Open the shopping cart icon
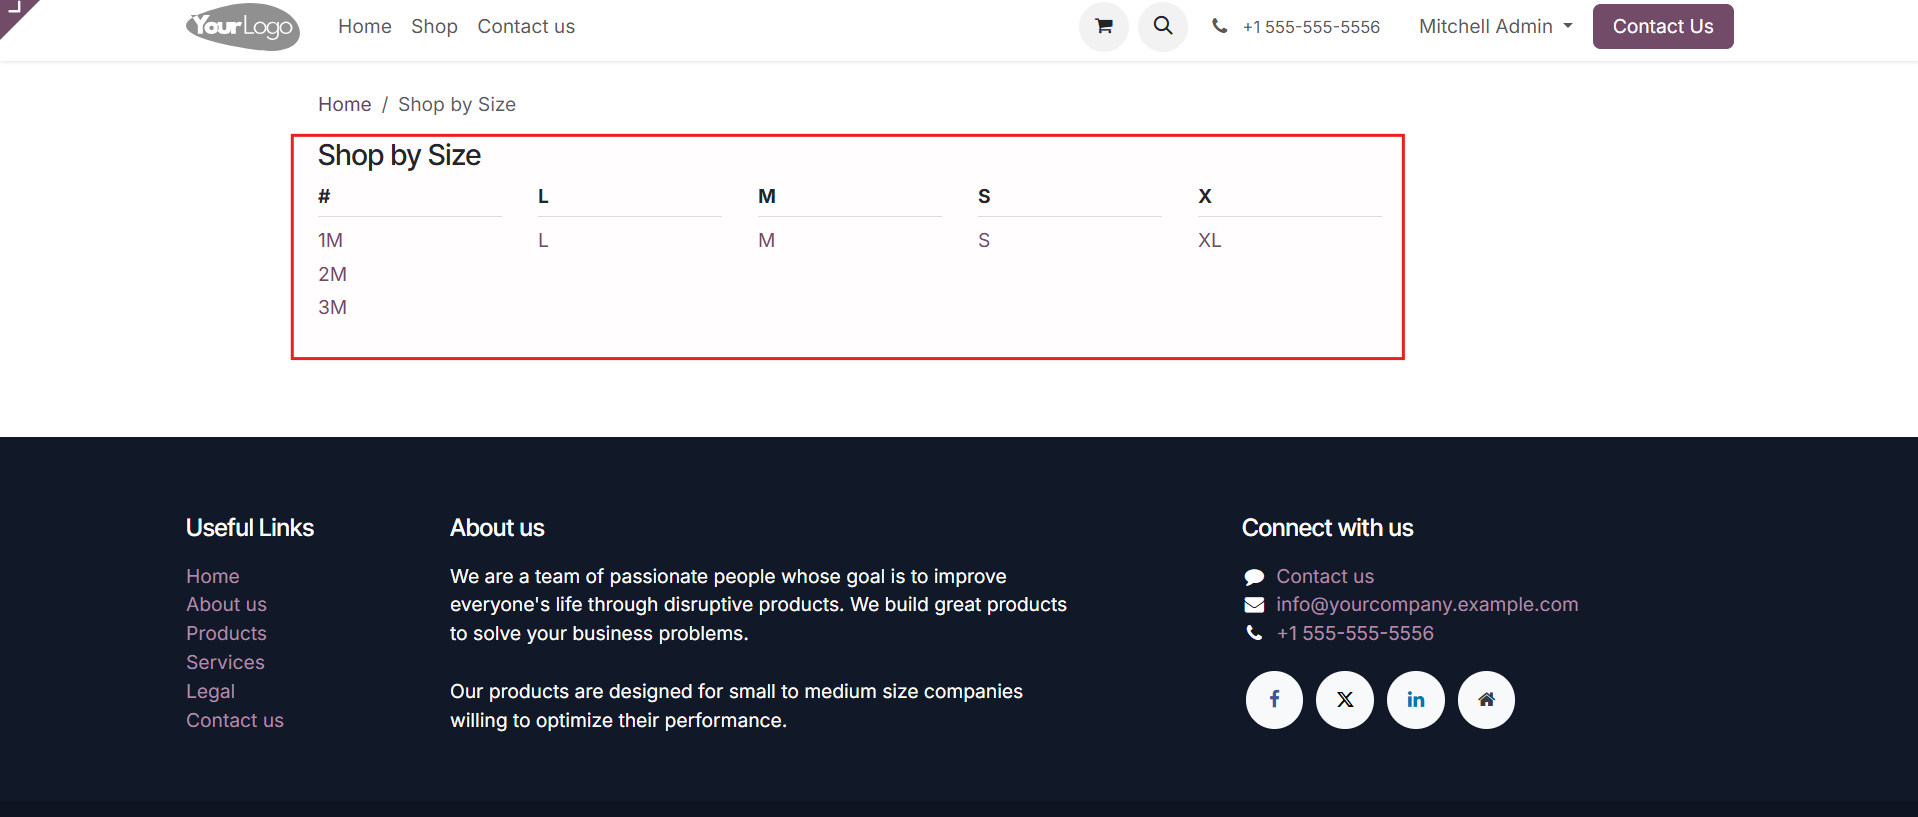This screenshot has width=1918, height=817. (x=1103, y=26)
